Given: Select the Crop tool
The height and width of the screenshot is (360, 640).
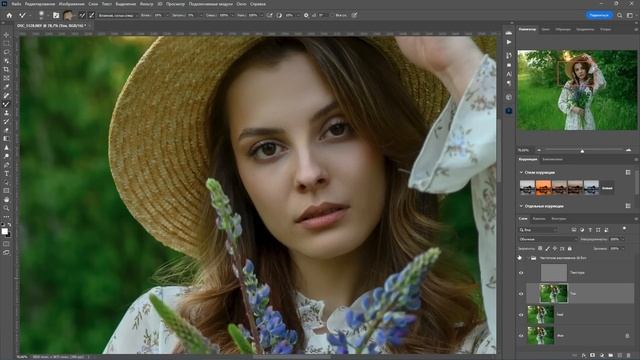Looking at the screenshot, I should (x=6, y=69).
